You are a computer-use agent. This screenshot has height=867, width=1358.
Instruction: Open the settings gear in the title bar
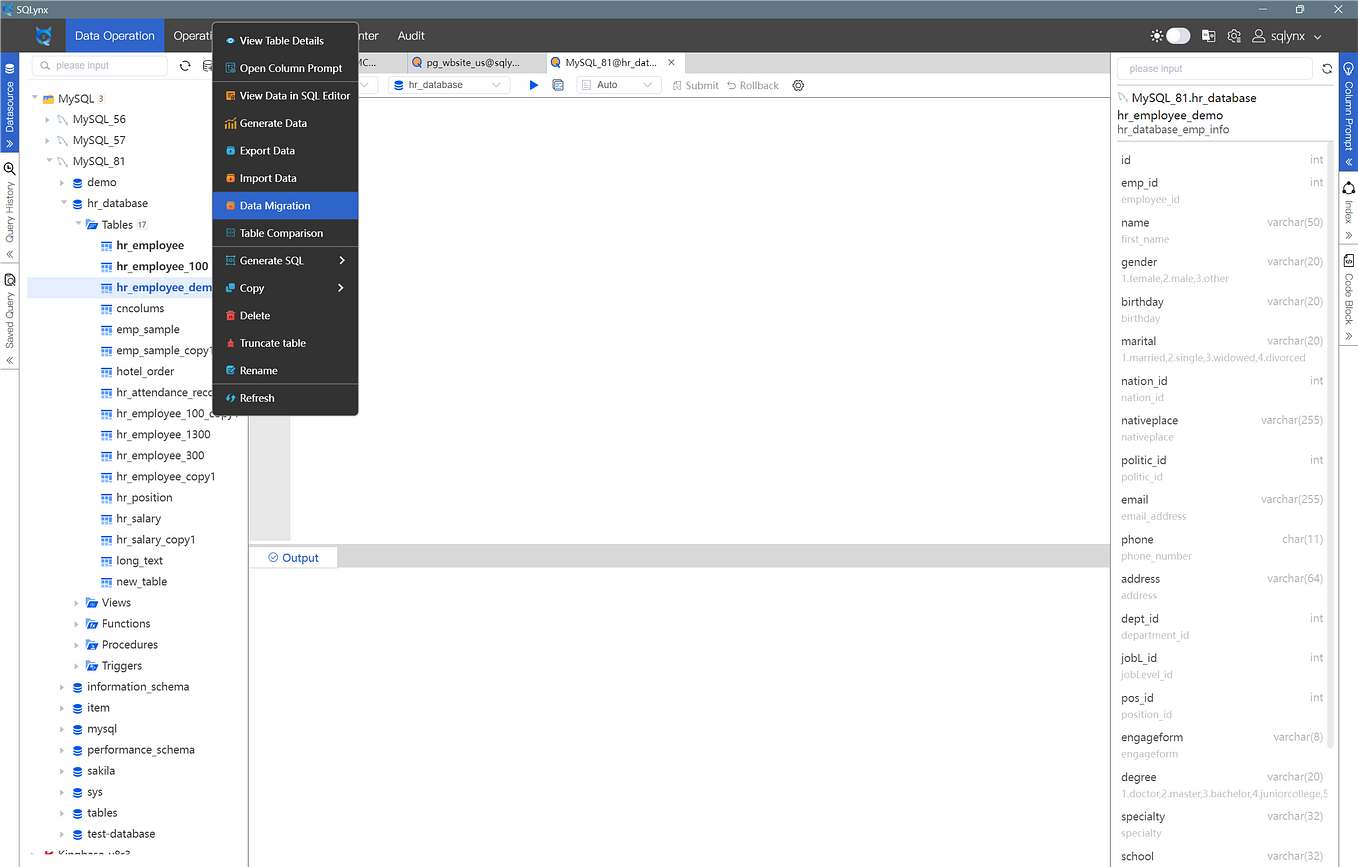pyautogui.click(x=1233, y=35)
